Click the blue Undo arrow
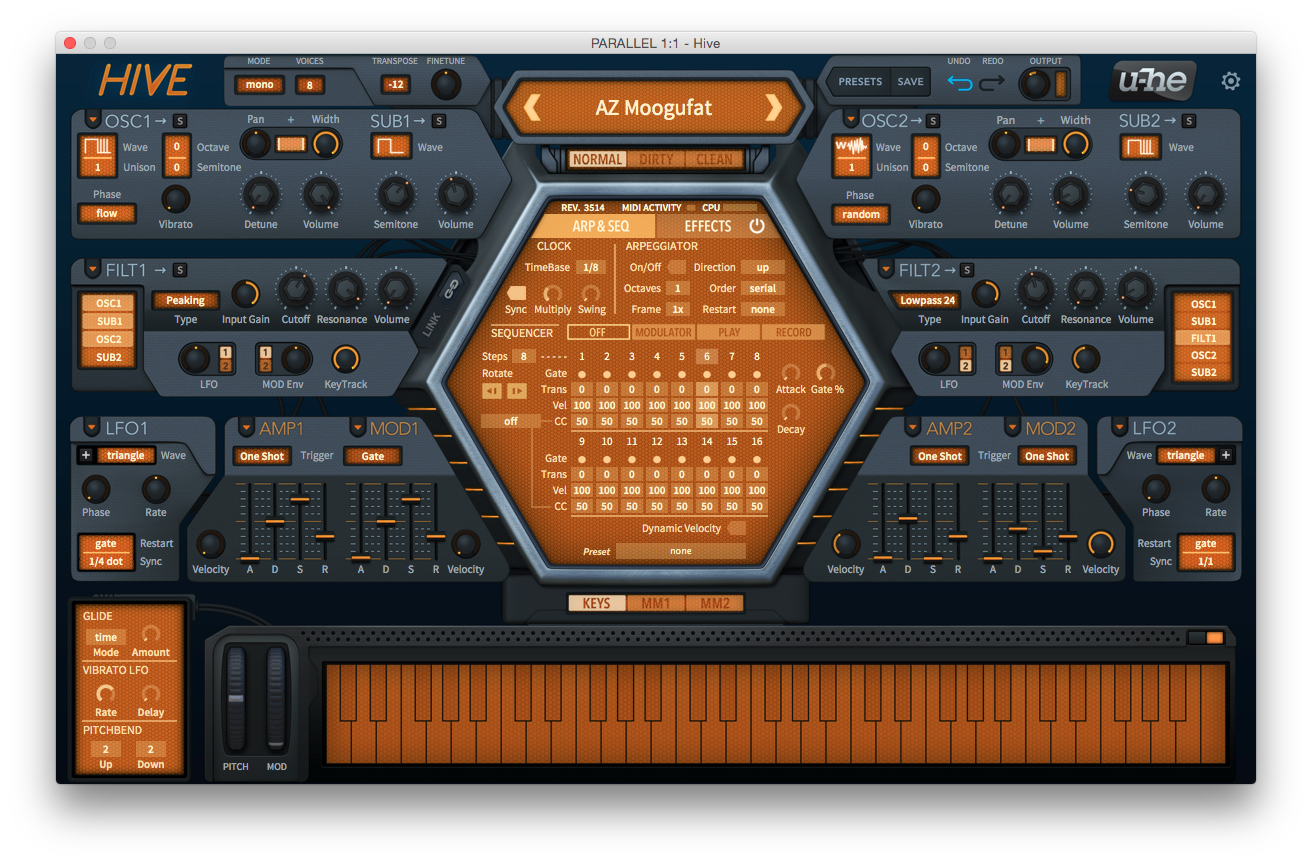The width and height of the screenshot is (1312, 864). (x=960, y=83)
